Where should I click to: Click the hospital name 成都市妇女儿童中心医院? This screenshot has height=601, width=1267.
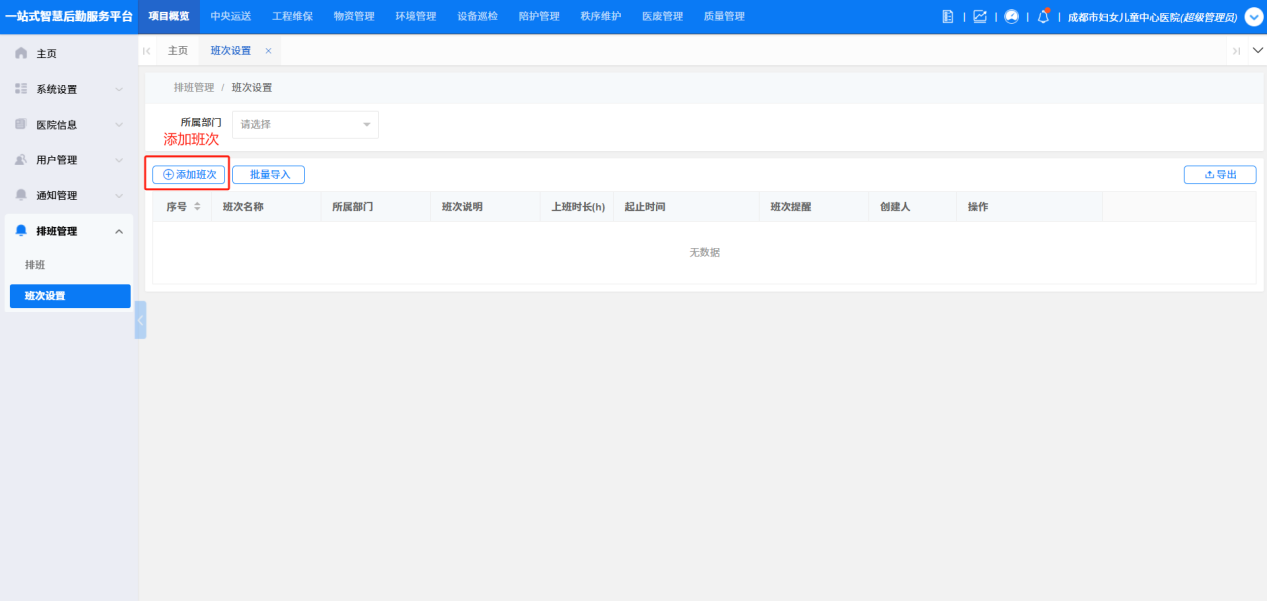pyautogui.click(x=1124, y=18)
